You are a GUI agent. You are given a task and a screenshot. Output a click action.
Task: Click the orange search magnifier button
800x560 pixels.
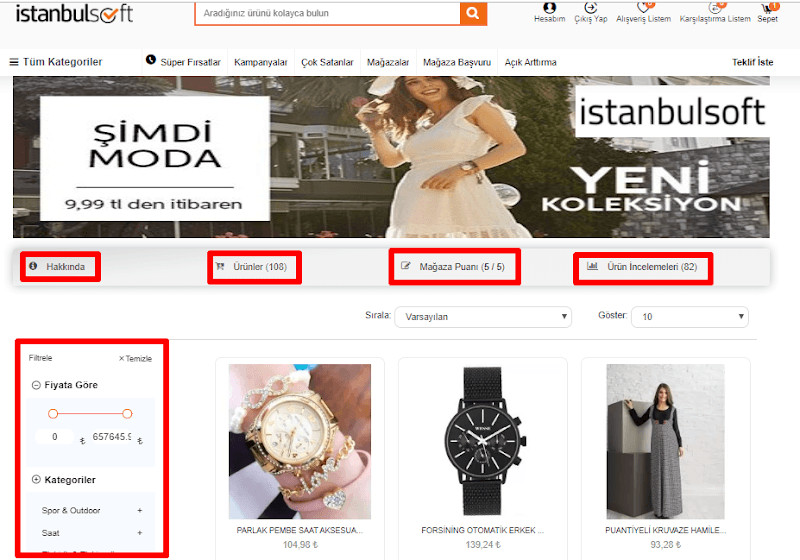[x=473, y=13]
